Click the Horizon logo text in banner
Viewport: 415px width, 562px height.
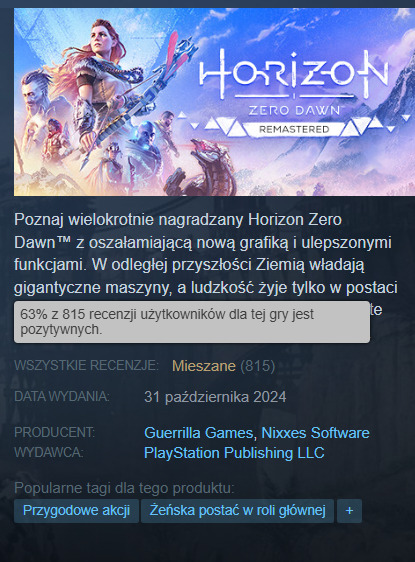(x=294, y=72)
